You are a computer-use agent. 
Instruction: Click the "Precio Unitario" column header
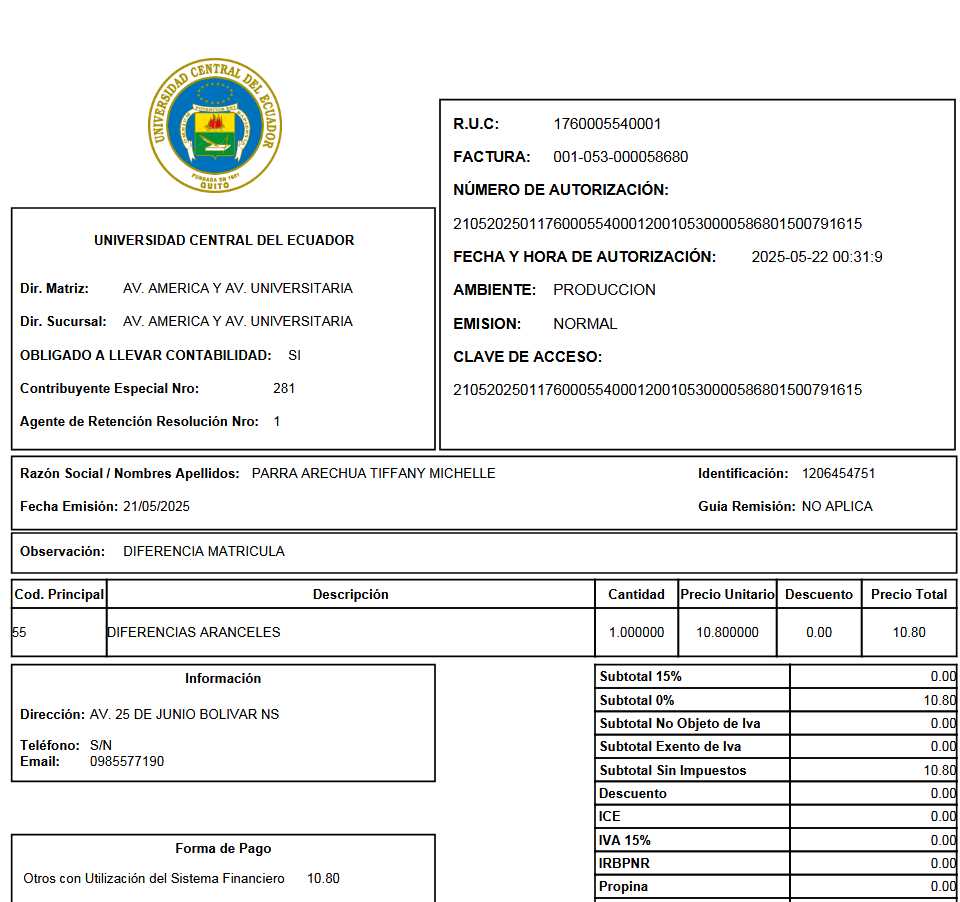tap(727, 594)
